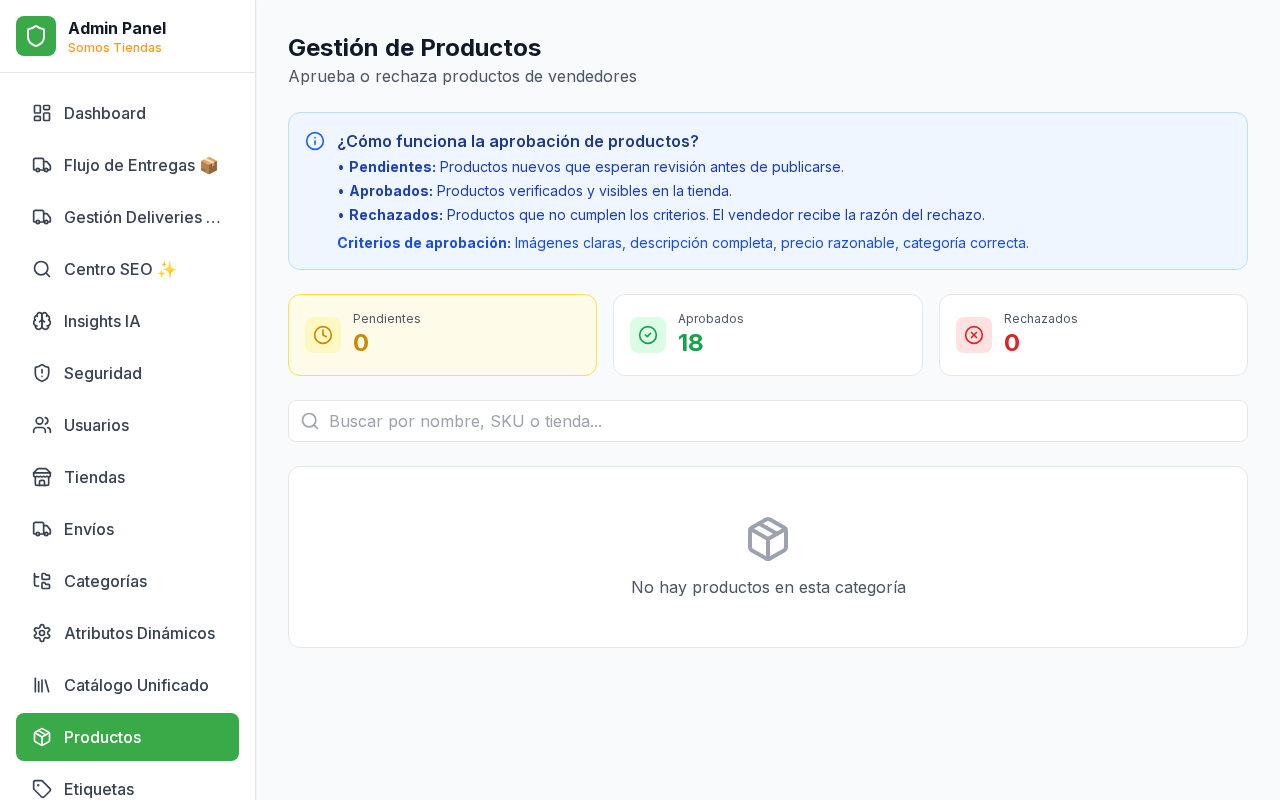This screenshot has width=1280, height=800.
Task: Select the active Productos menu item
Action: pos(127,737)
